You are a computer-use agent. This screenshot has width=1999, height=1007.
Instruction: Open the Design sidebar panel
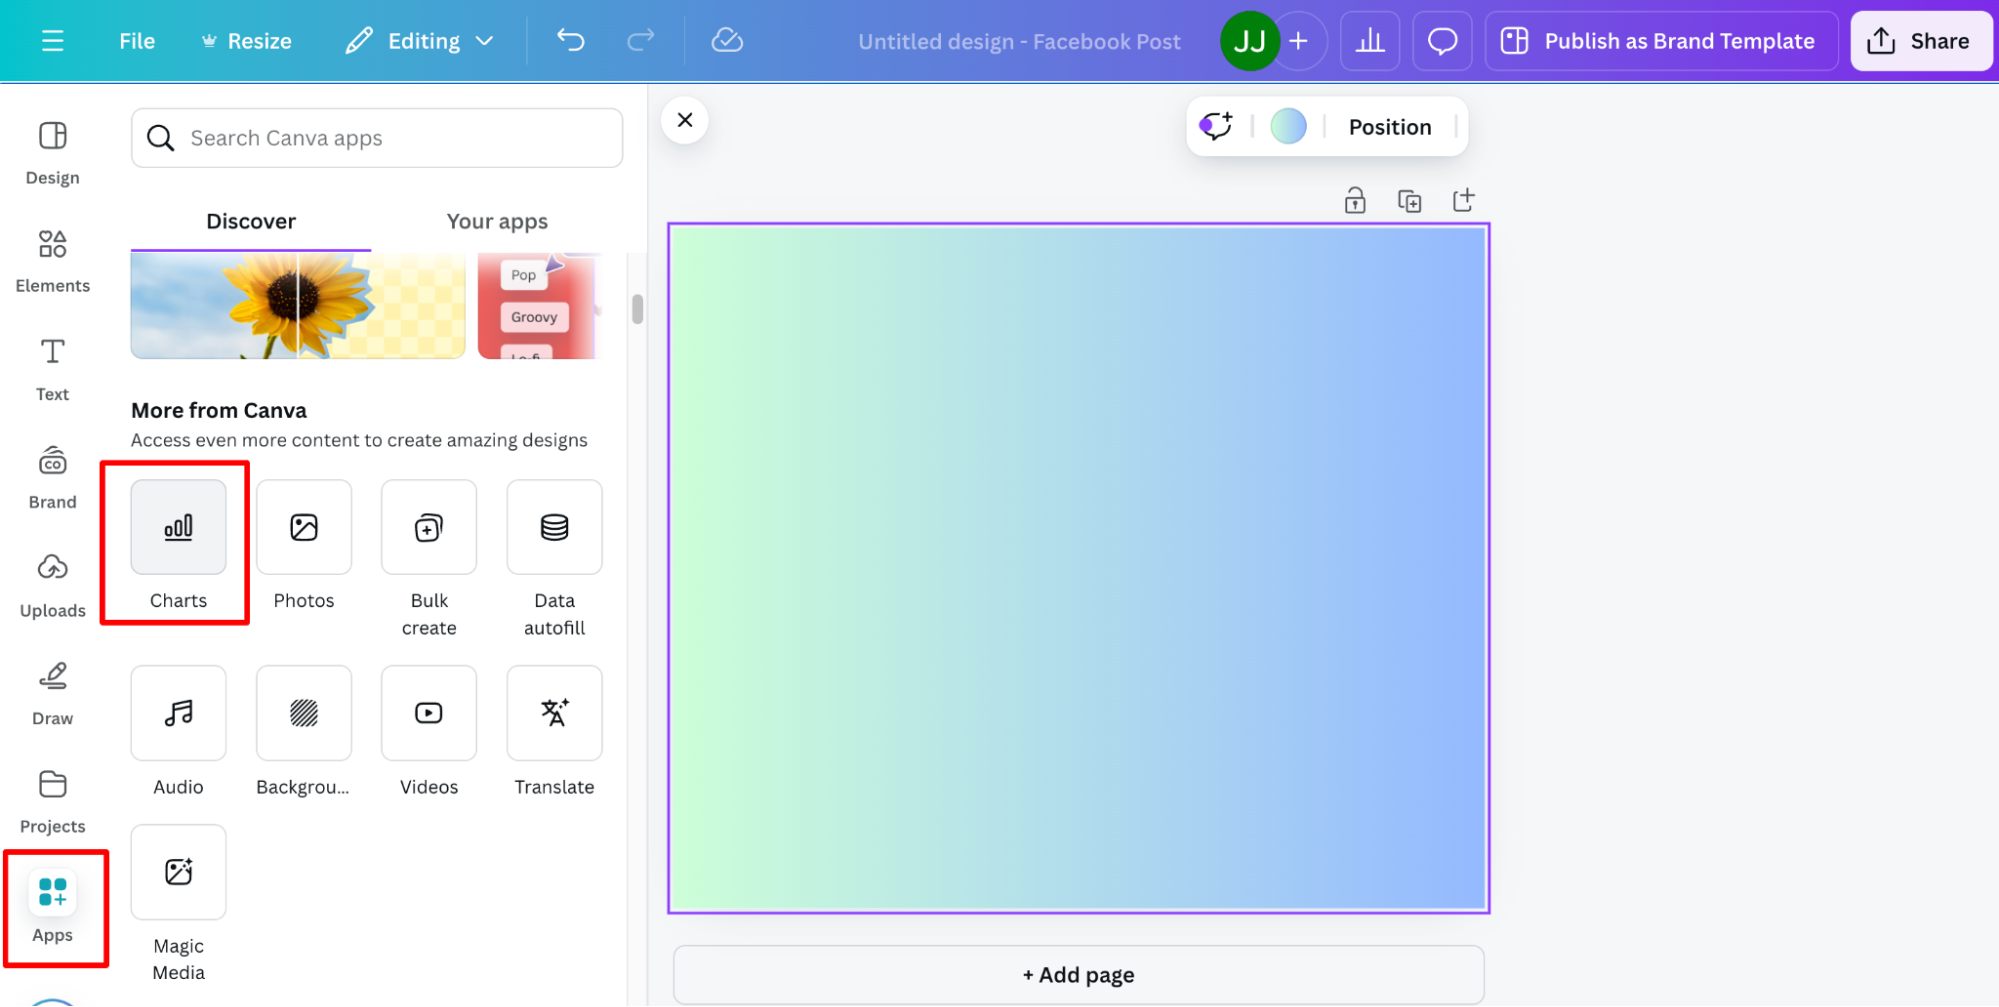click(x=53, y=153)
